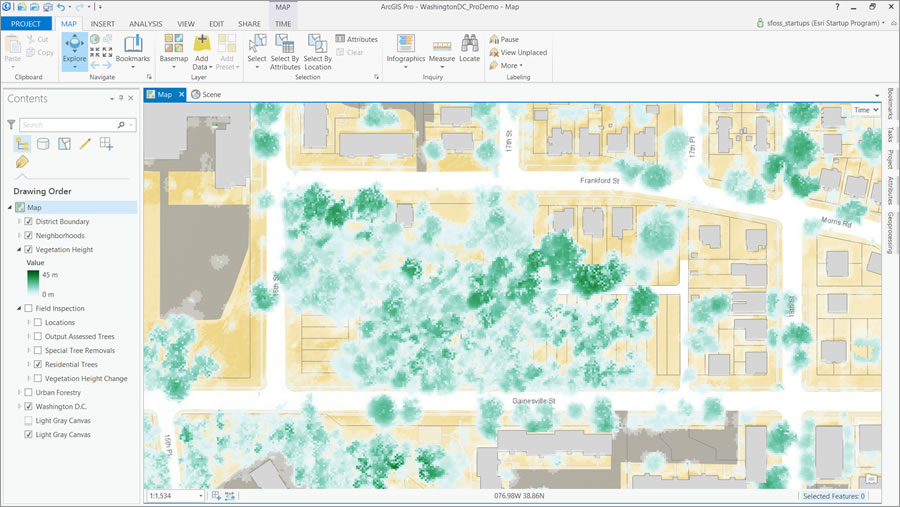Uncheck the Neighborhoods layer

pos(29,235)
